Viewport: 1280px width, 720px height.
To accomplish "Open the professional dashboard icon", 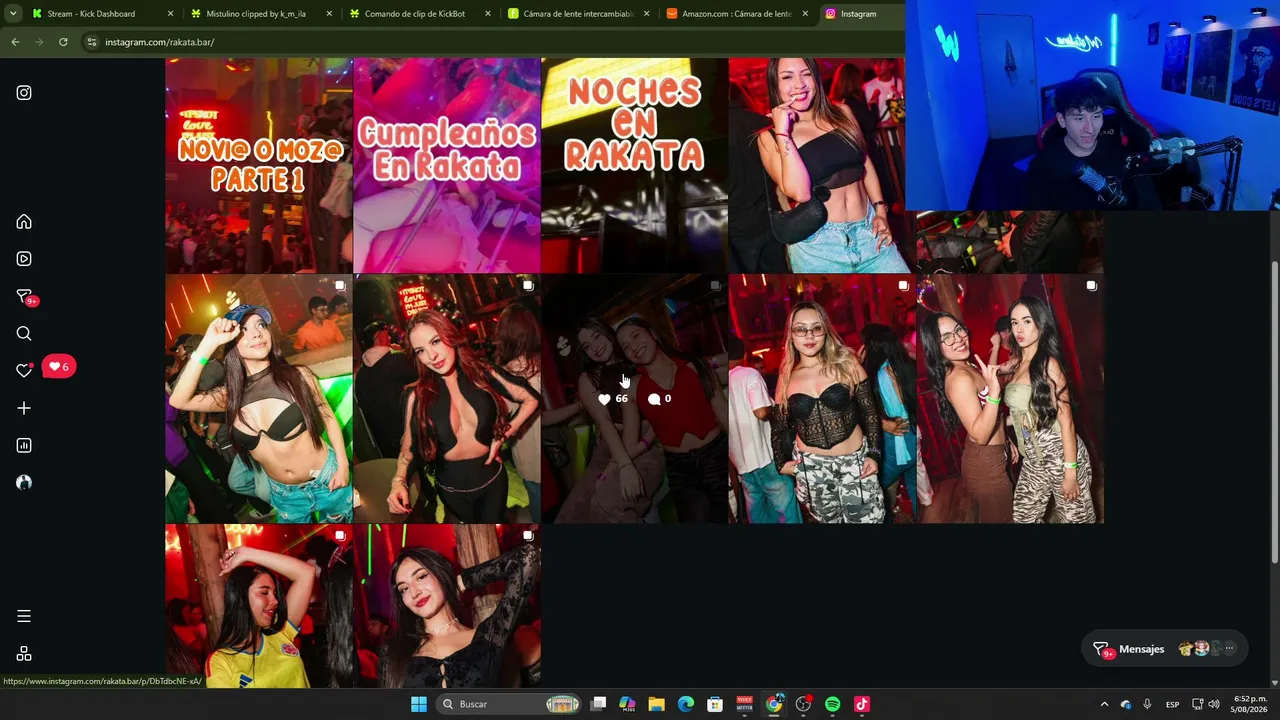I will pyautogui.click(x=24, y=445).
